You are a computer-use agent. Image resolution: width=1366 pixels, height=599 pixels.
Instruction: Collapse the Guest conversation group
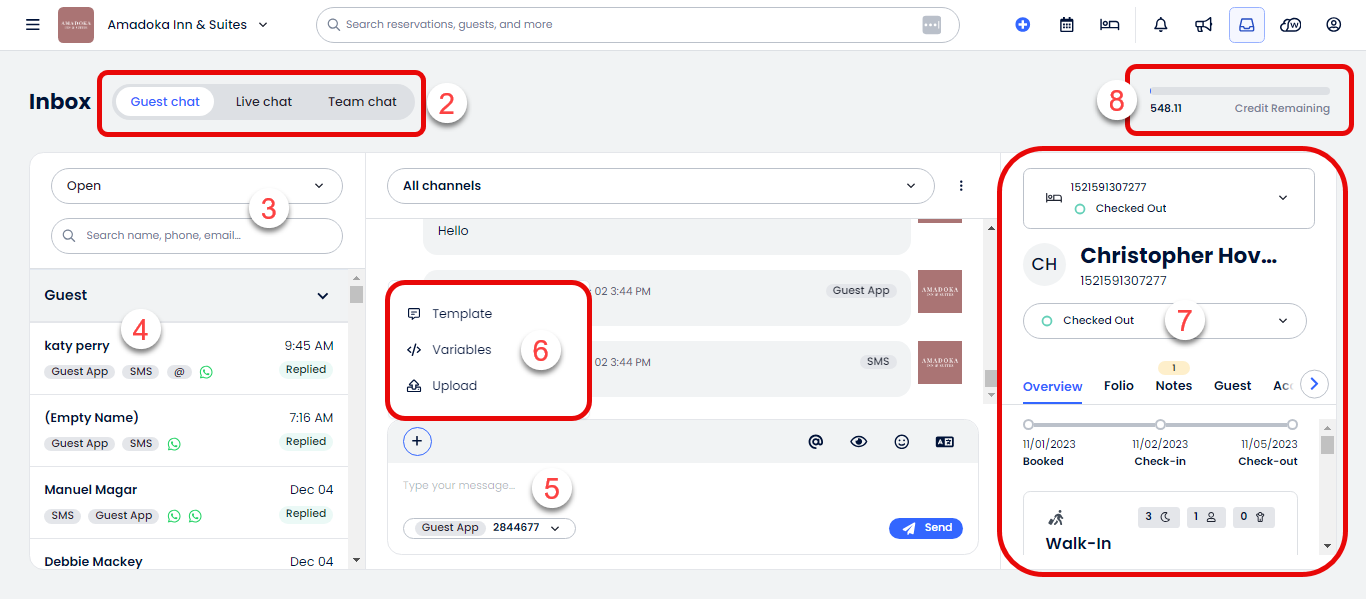(322, 296)
